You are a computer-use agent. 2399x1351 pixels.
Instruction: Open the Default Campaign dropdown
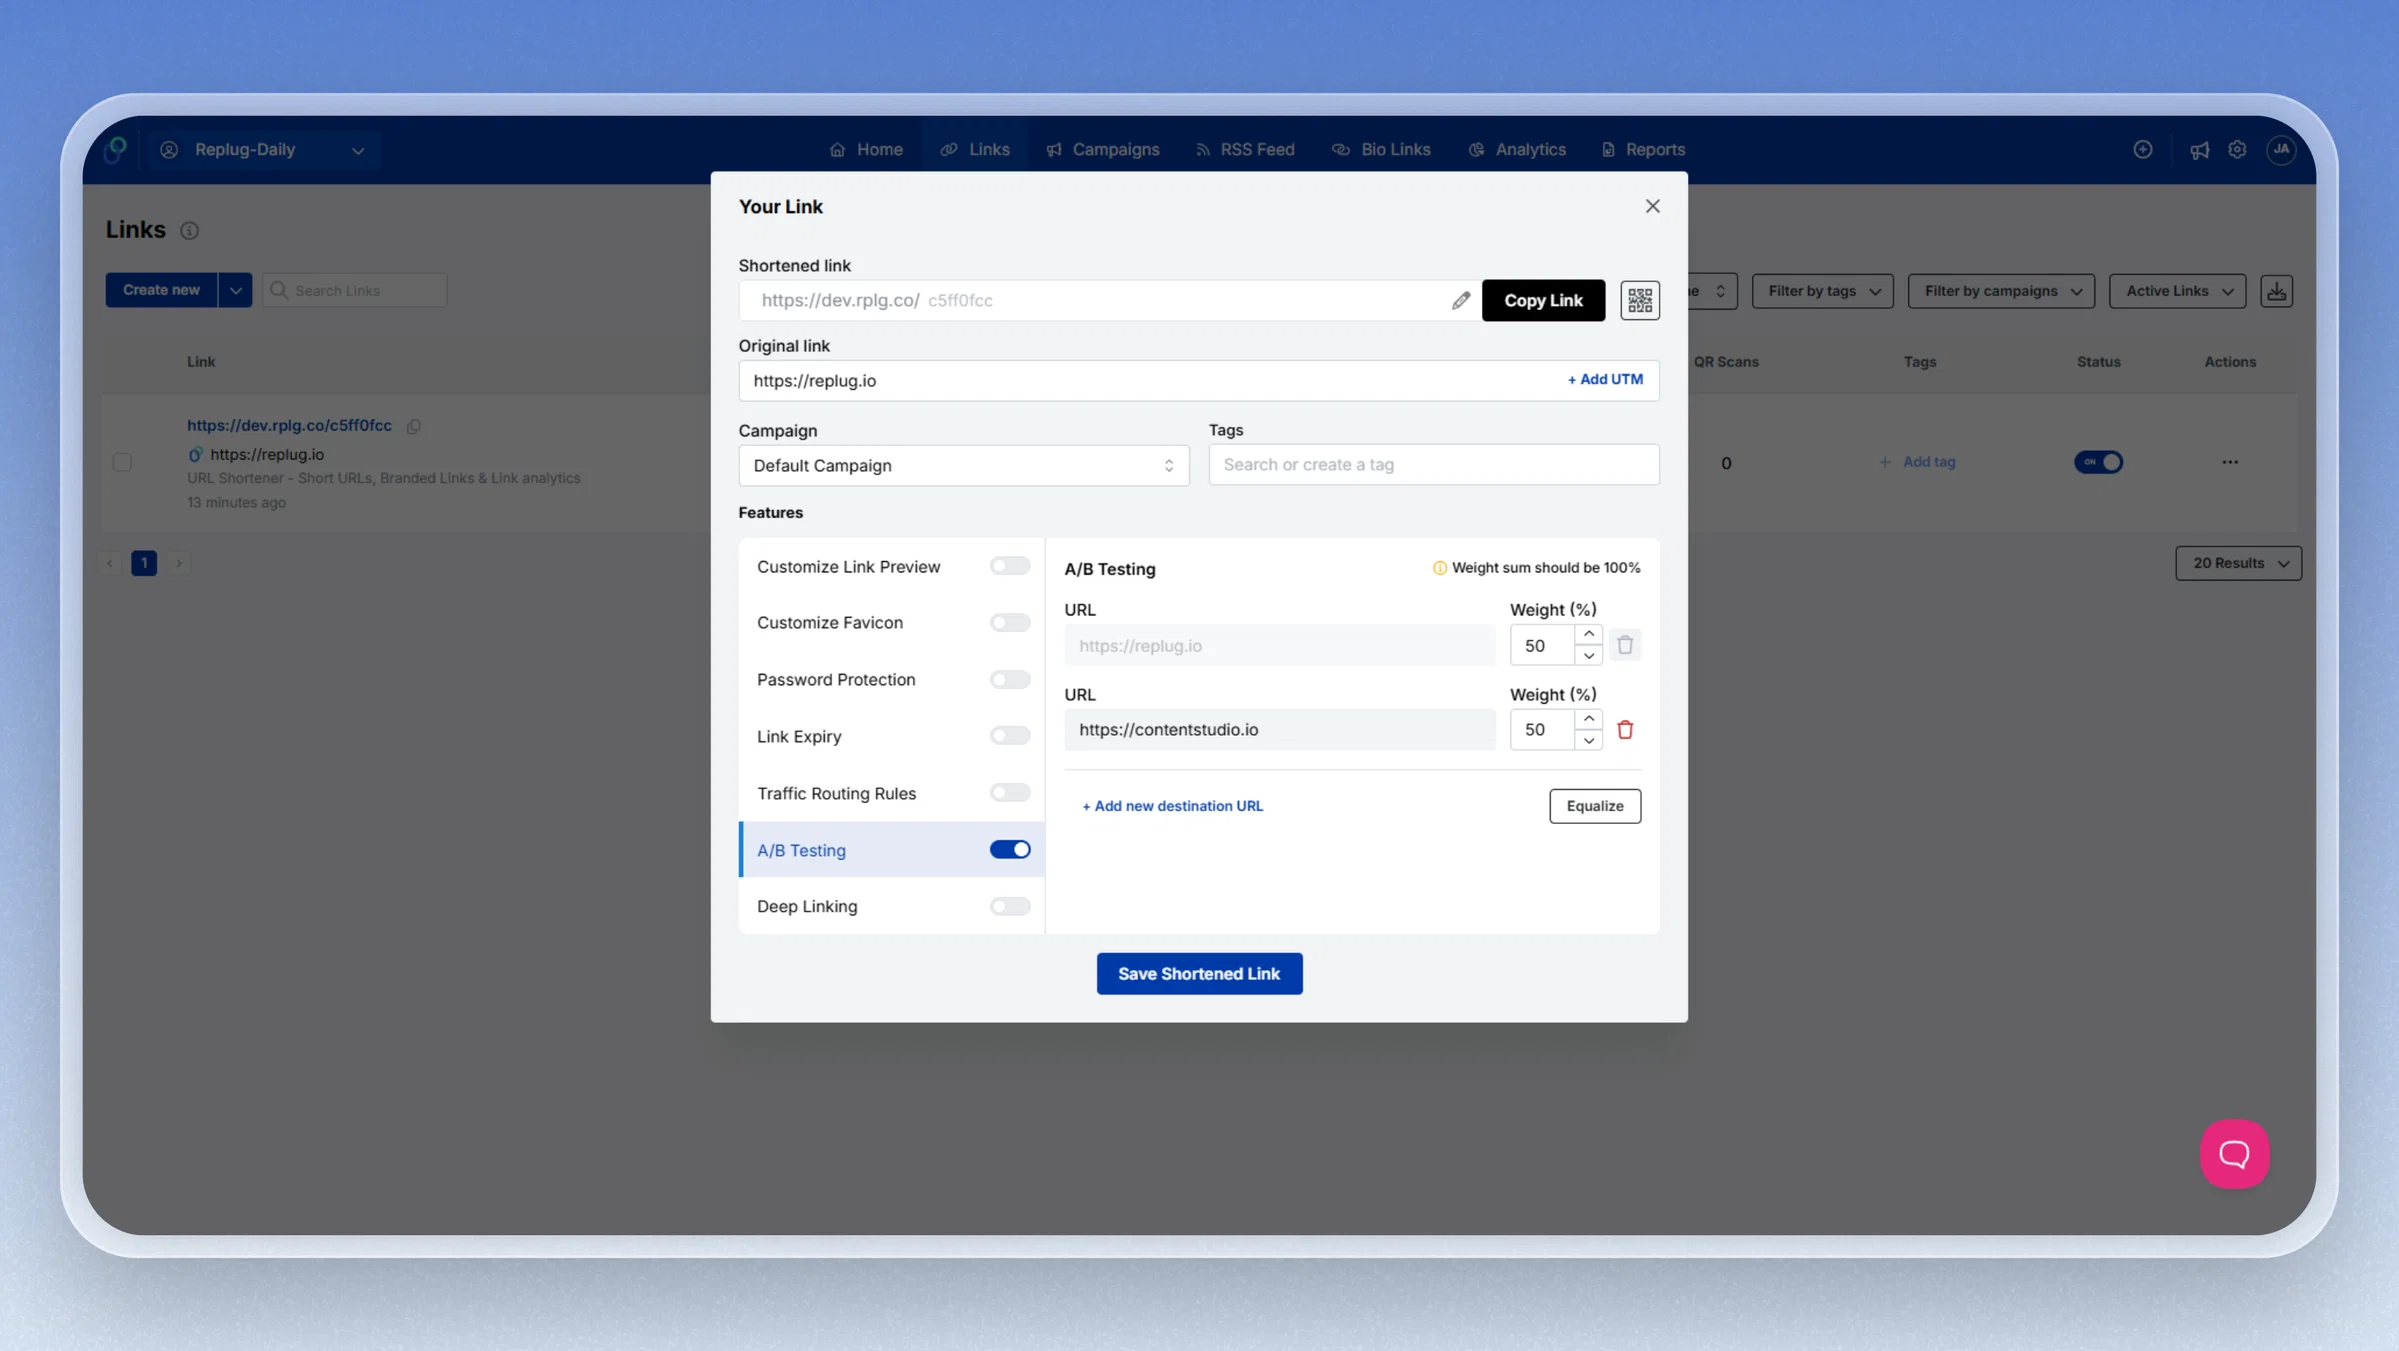pyautogui.click(x=963, y=465)
